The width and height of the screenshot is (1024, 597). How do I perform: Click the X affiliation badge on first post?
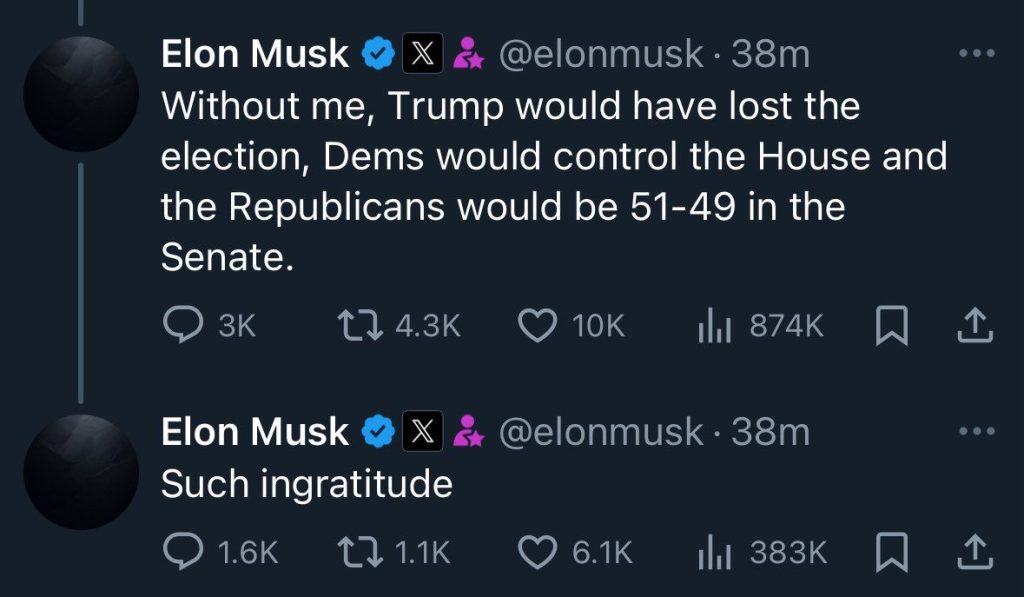click(x=423, y=53)
